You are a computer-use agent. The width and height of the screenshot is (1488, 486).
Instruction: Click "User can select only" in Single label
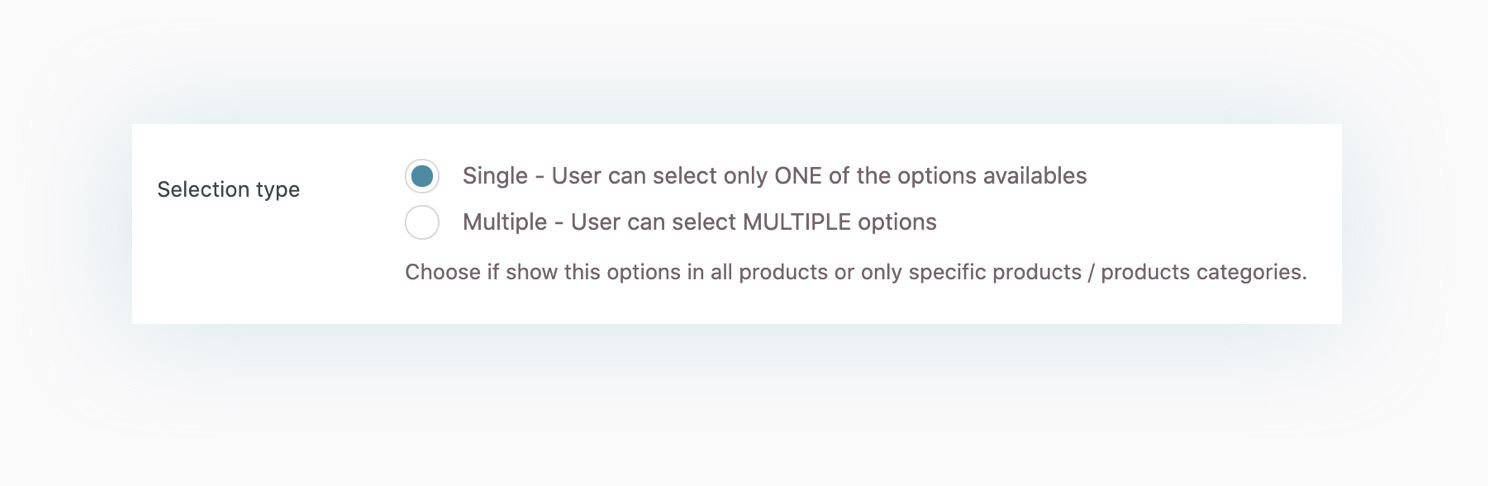pyautogui.click(x=660, y=177)
